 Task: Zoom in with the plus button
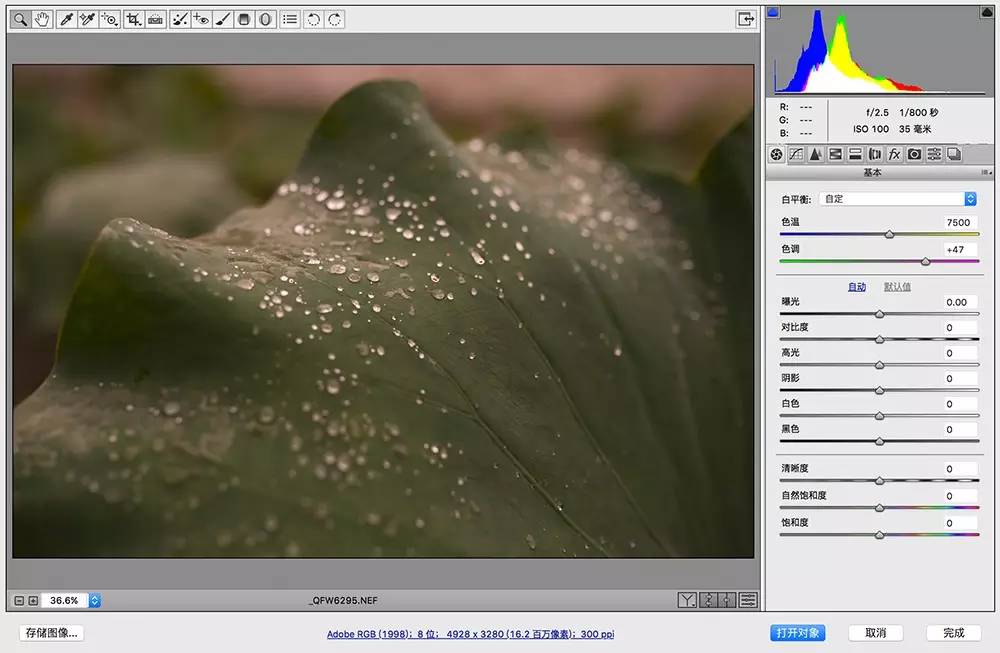[x=33, y=601]
